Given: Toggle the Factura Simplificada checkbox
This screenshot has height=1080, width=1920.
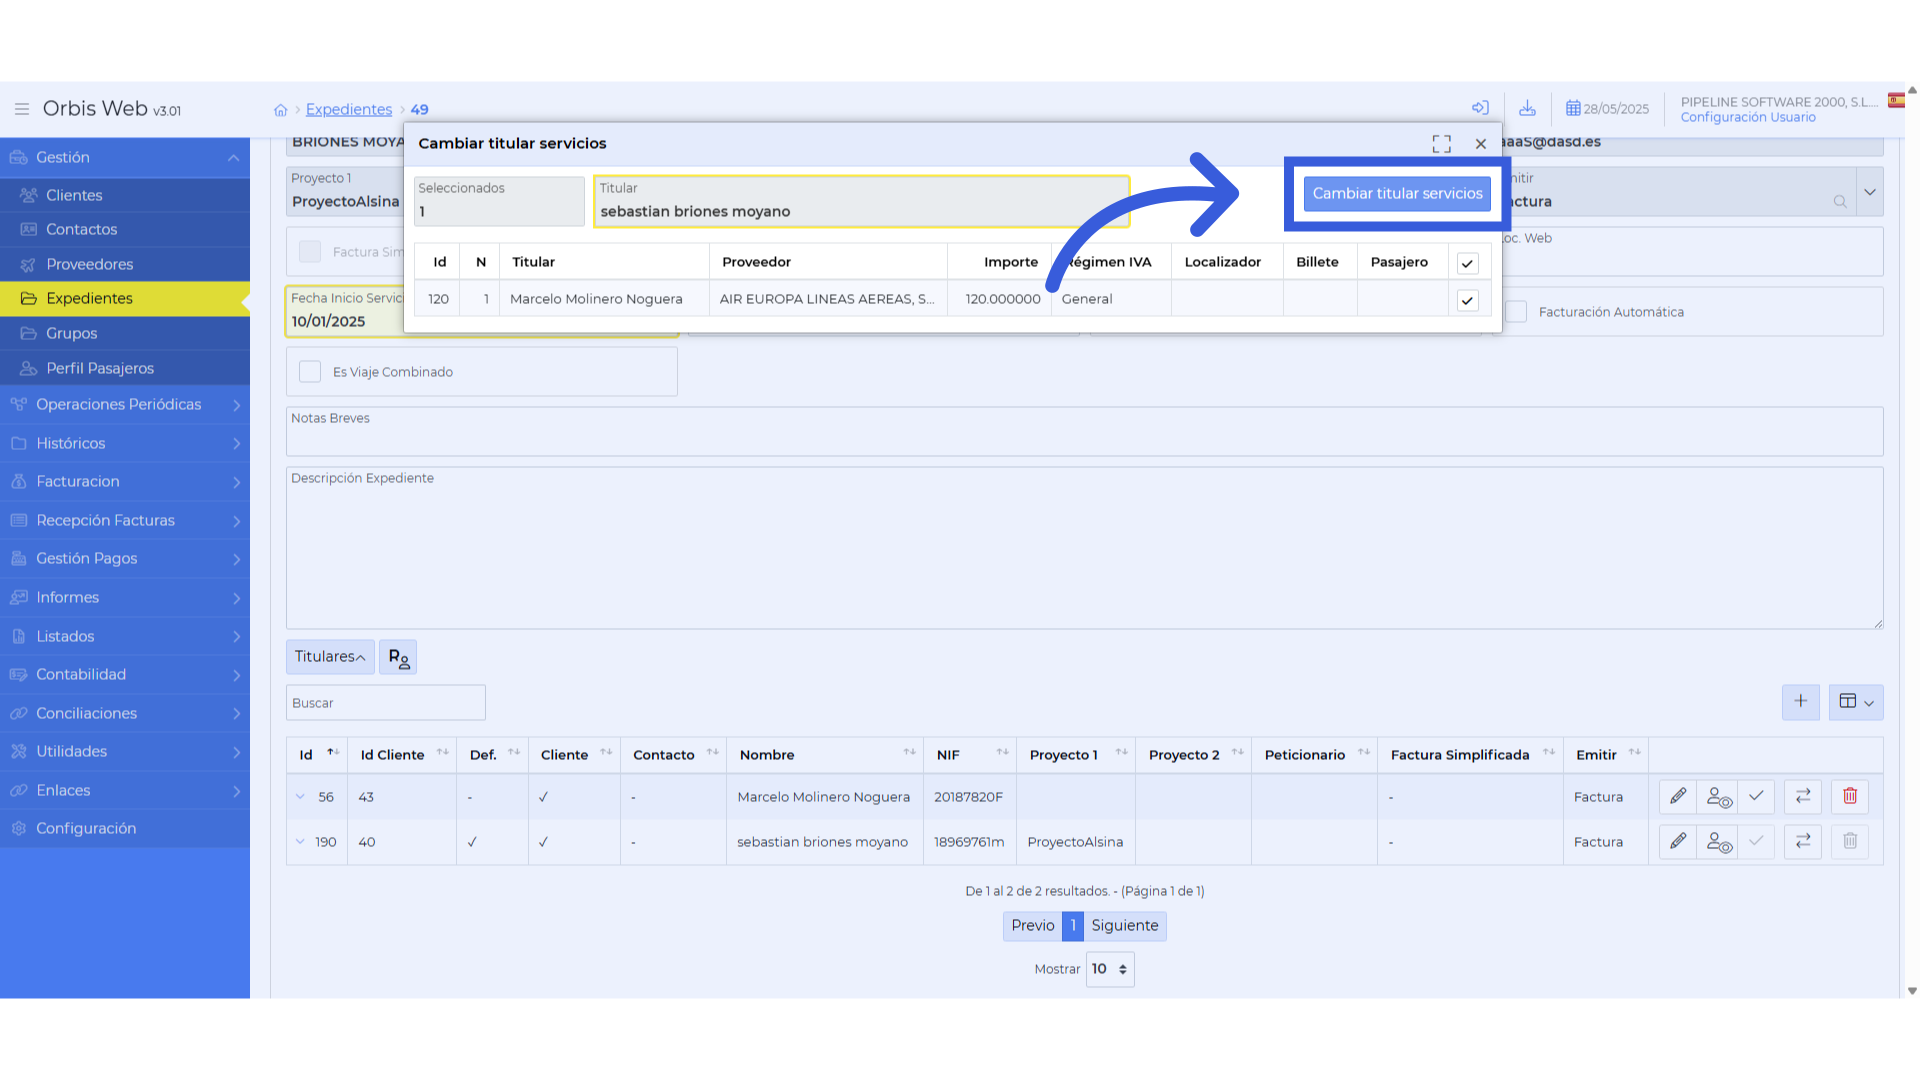Looking at the screenshot, I should (310, 252).
